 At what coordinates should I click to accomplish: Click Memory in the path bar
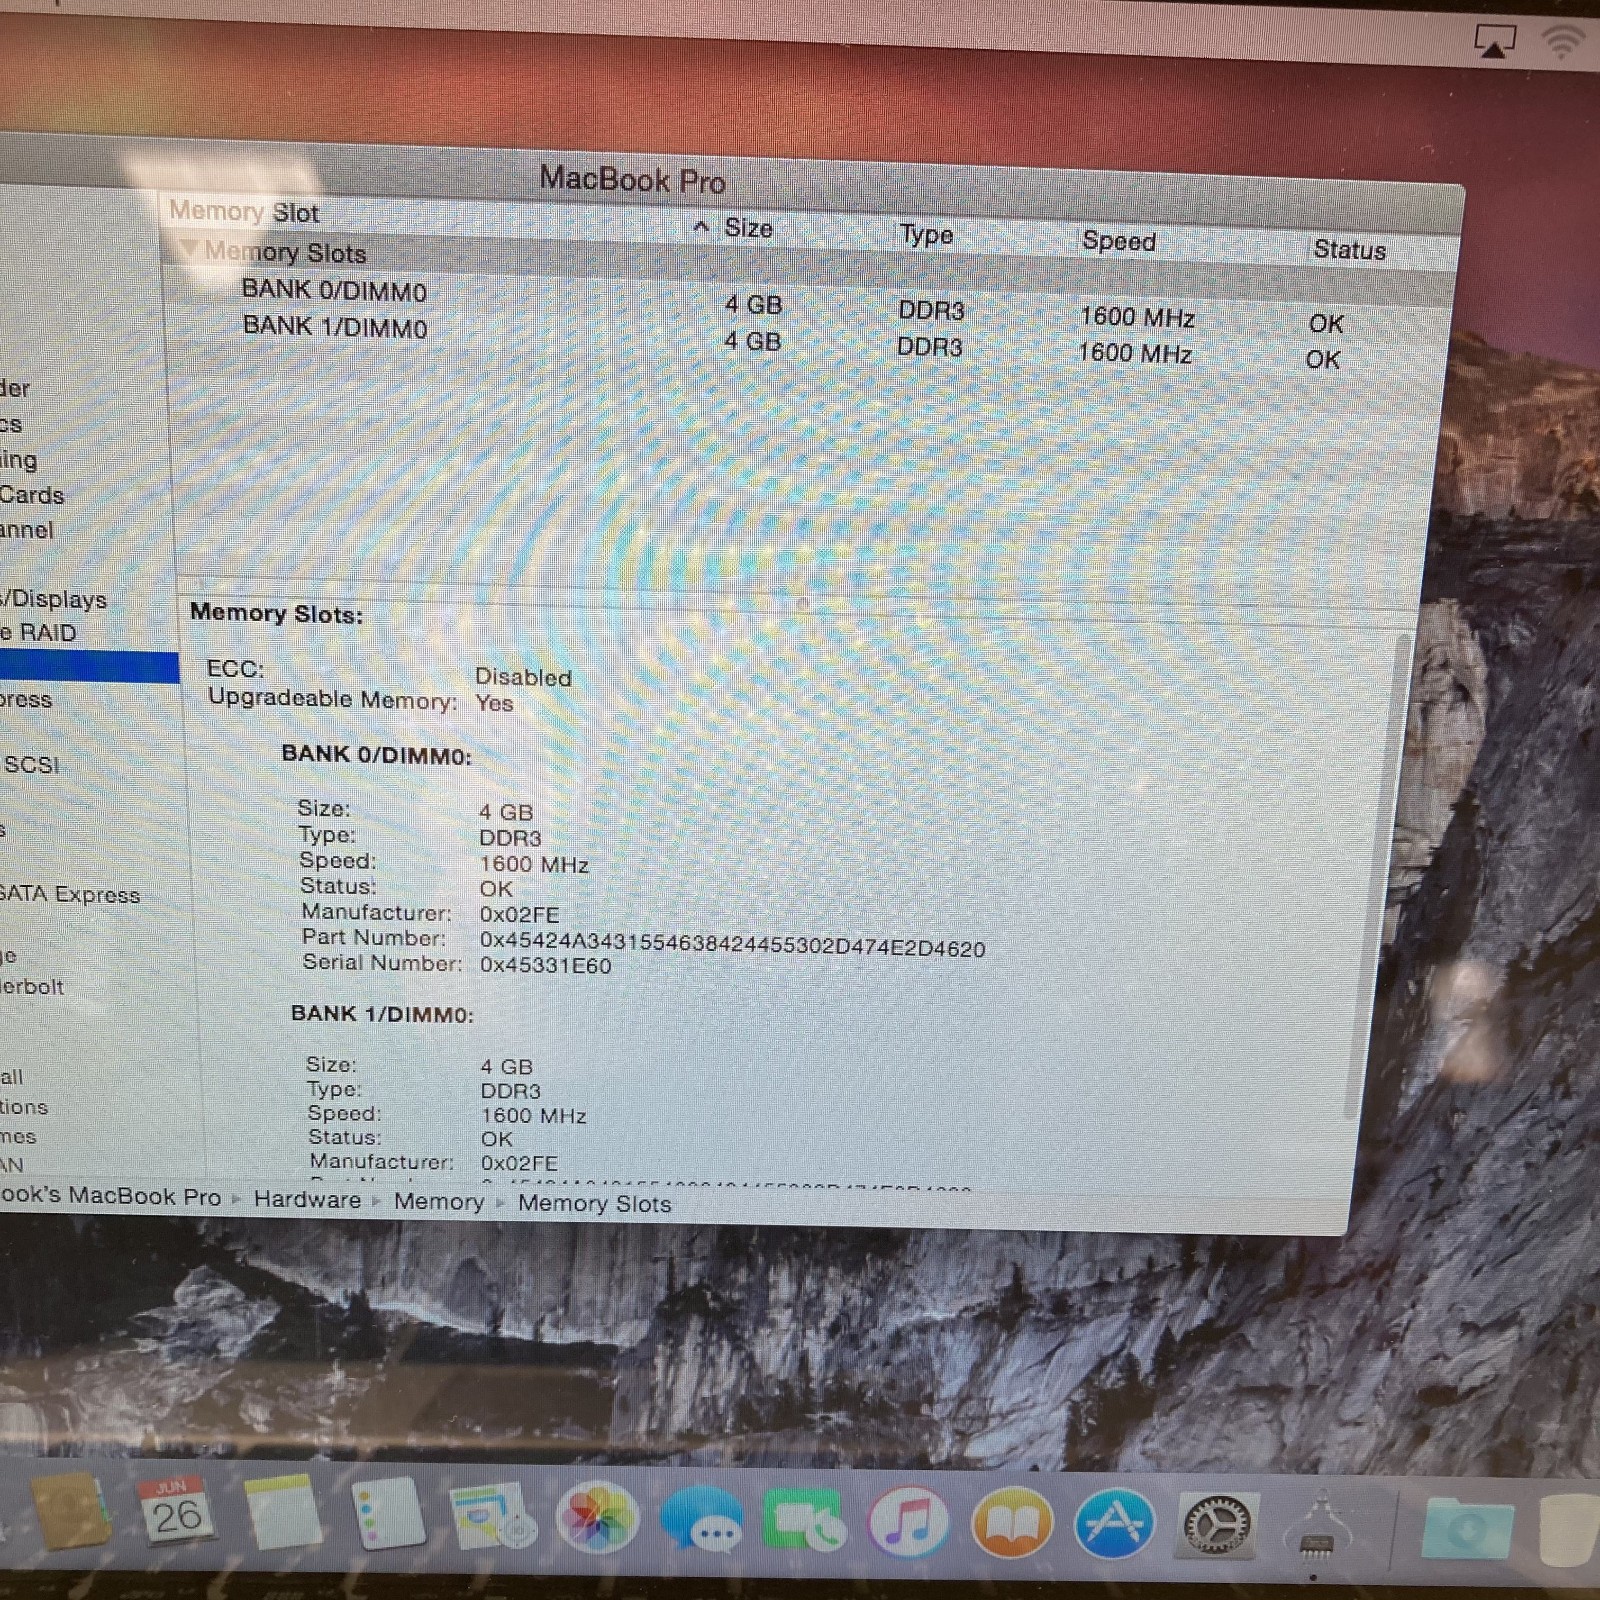point(439,1201)
